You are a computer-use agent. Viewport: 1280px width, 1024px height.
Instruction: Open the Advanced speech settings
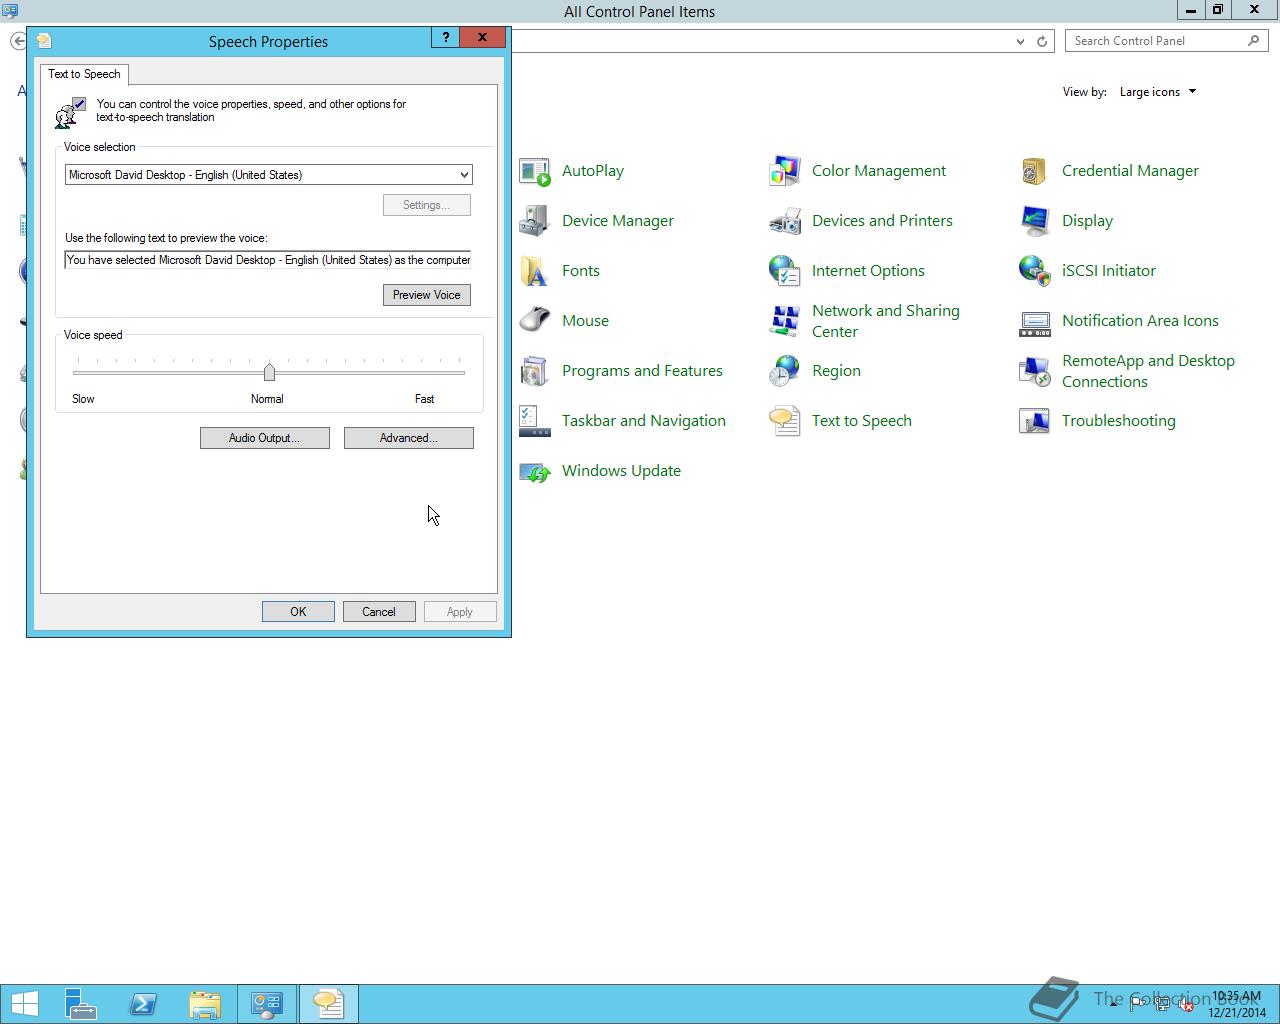[x=408, y=438]
